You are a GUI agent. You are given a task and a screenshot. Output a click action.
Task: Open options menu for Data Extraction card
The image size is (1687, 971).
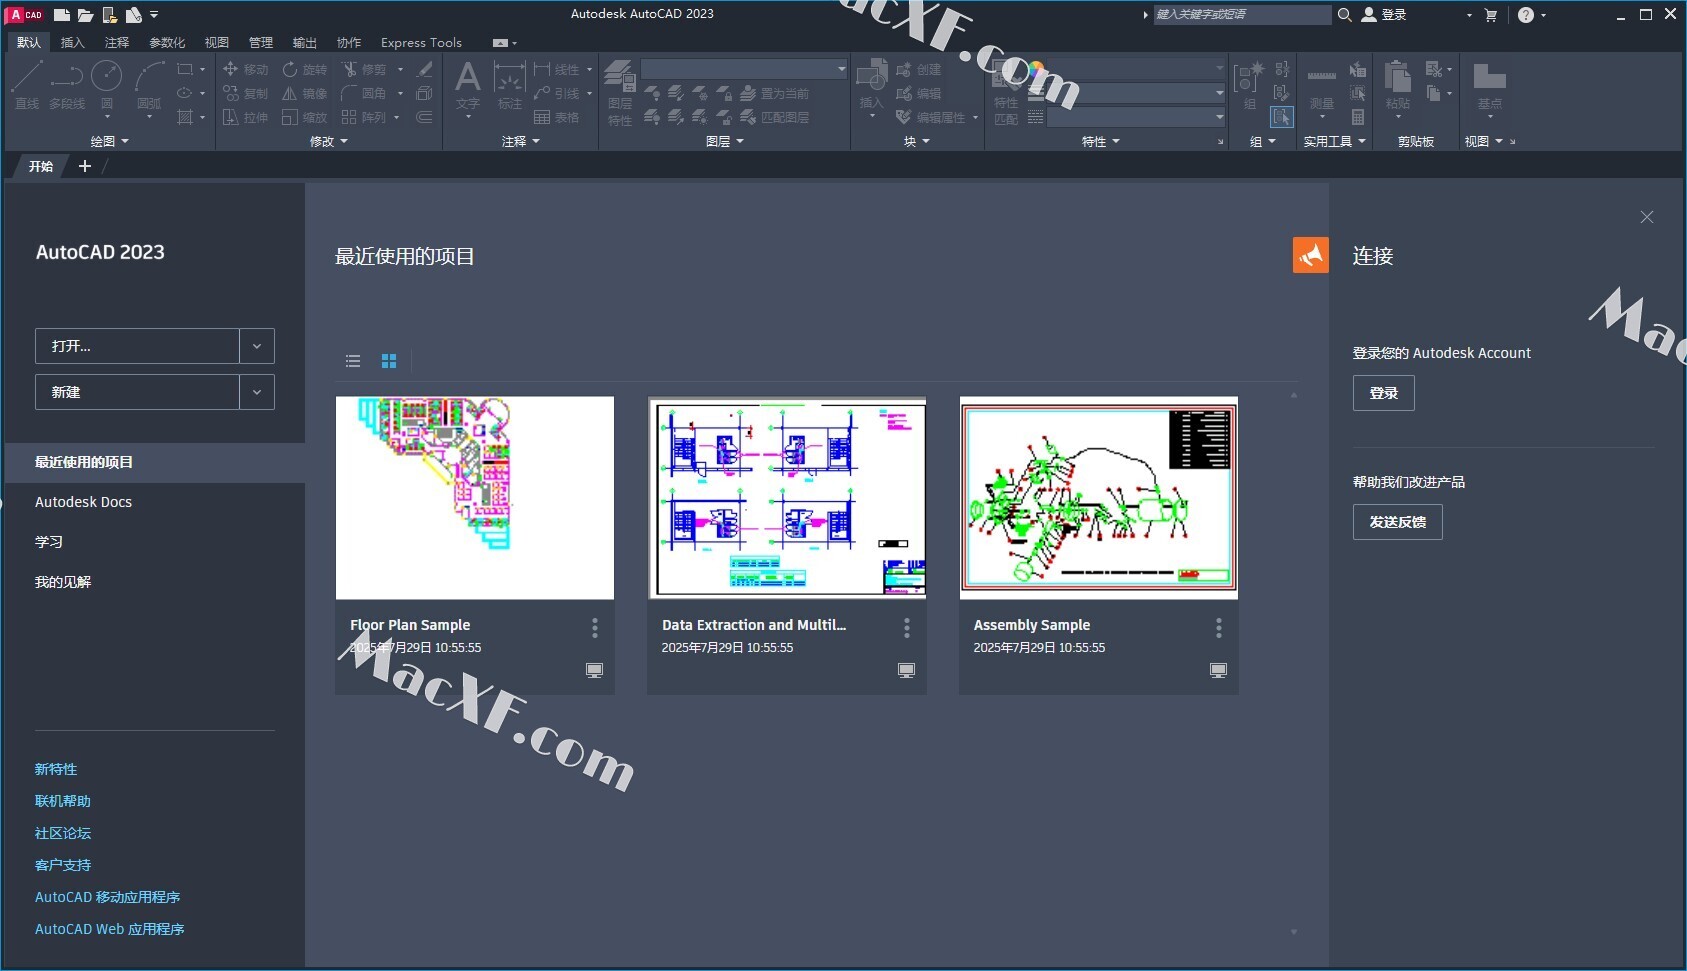tap(907, 628)
